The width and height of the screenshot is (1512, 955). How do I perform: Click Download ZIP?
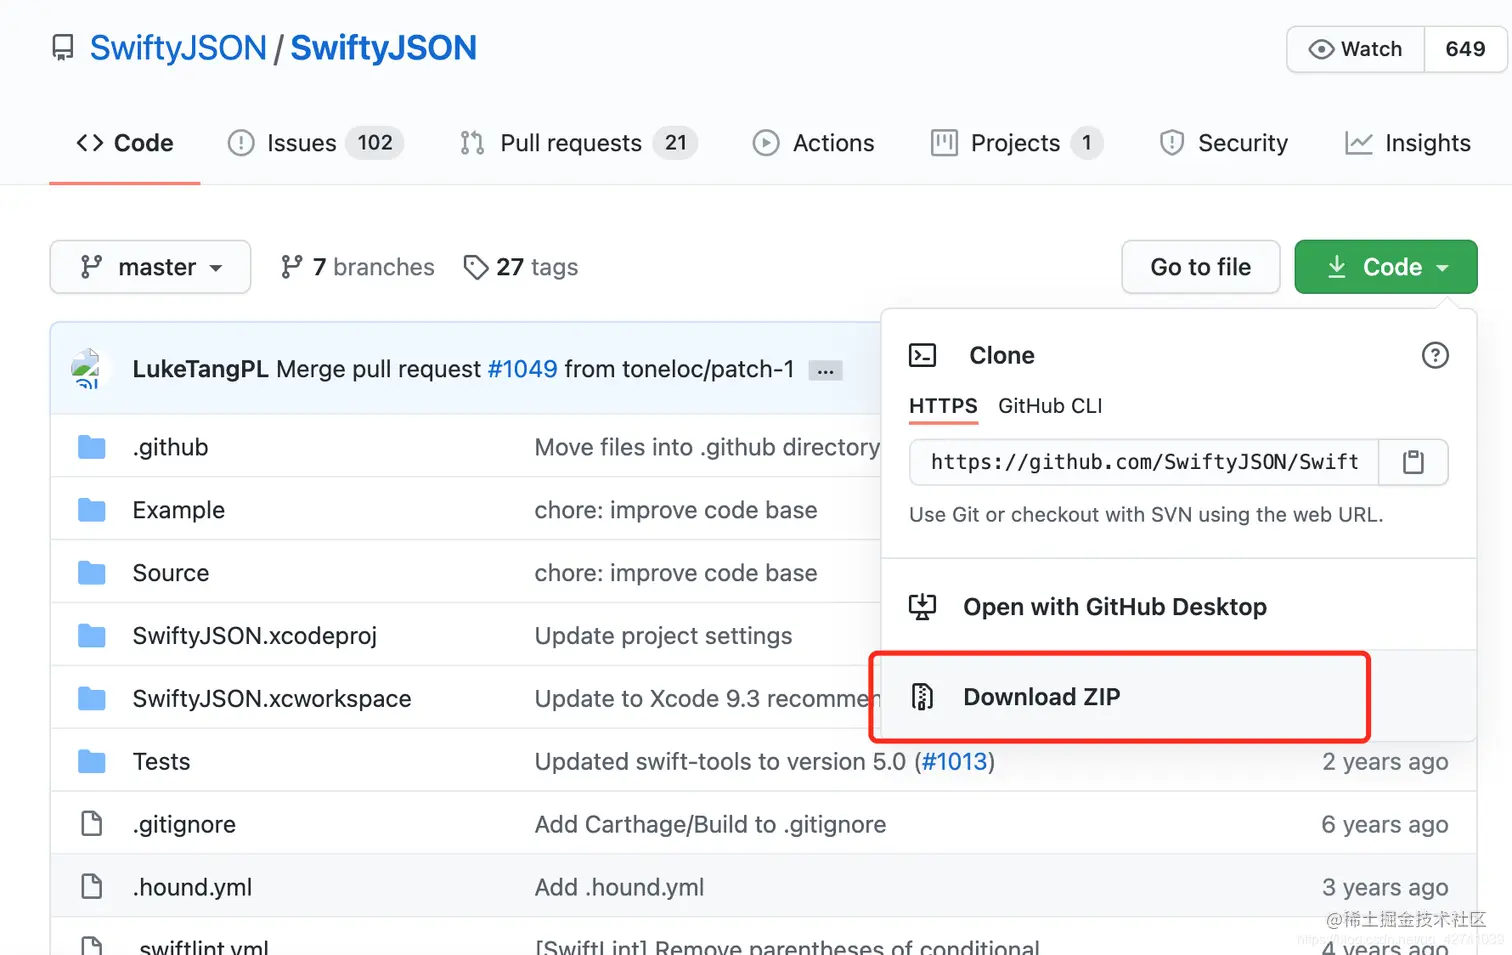pyautogui.click(x=1041, y=697)
